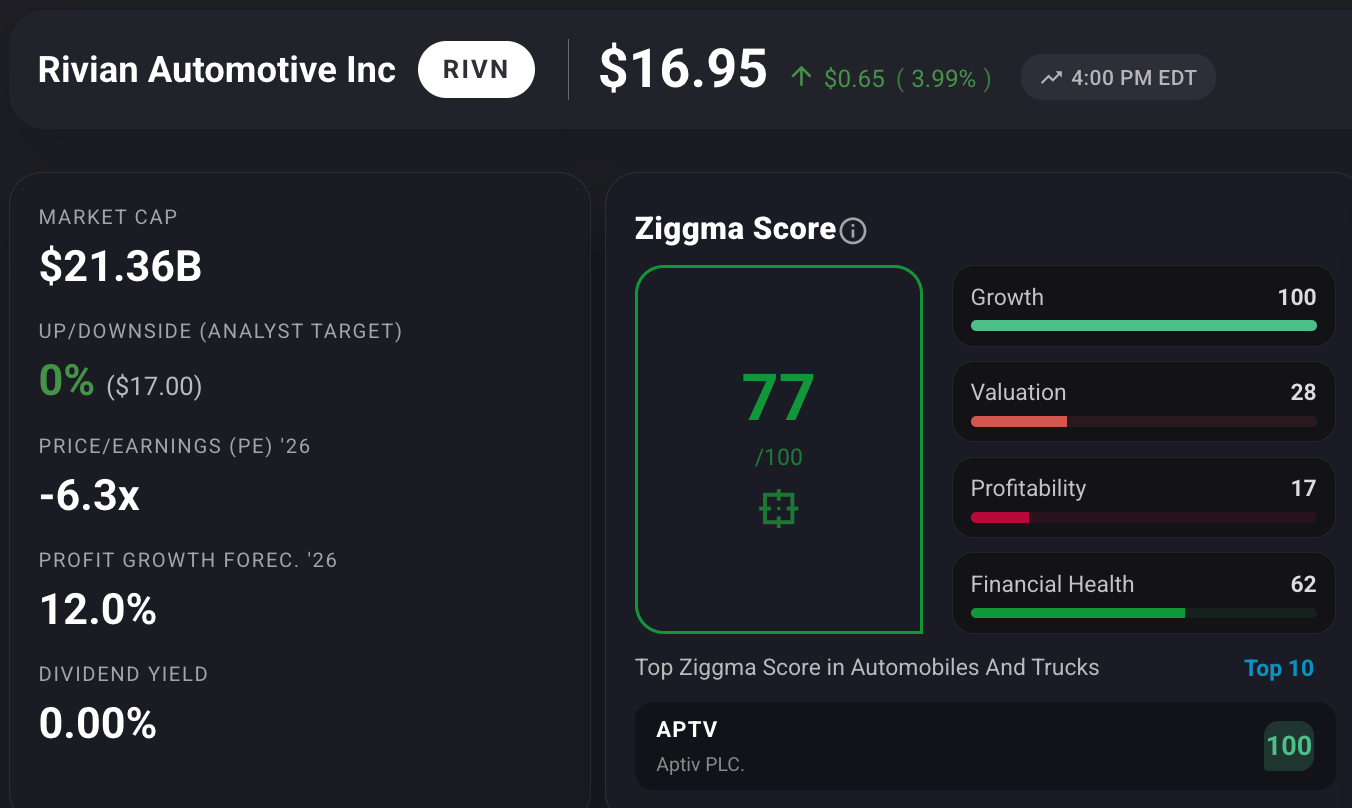The image size is (1352, 808).
Task: Click the $16.95 share price
Action: point(683,69)
